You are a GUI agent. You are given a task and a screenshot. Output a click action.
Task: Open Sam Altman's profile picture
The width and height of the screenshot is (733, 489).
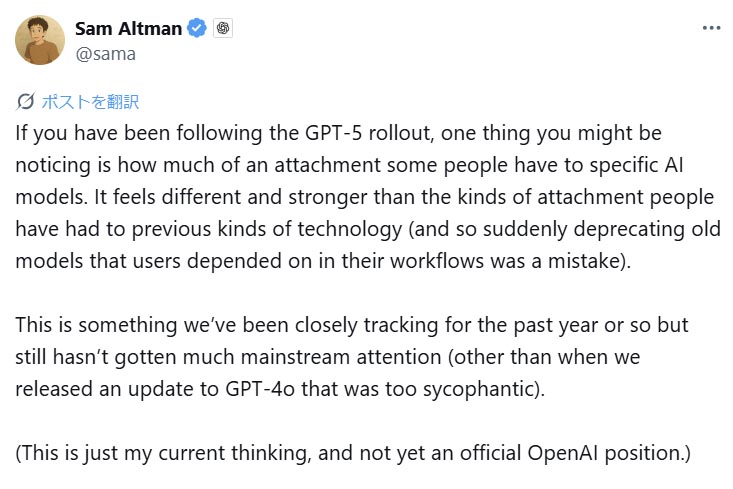point(38,41)
